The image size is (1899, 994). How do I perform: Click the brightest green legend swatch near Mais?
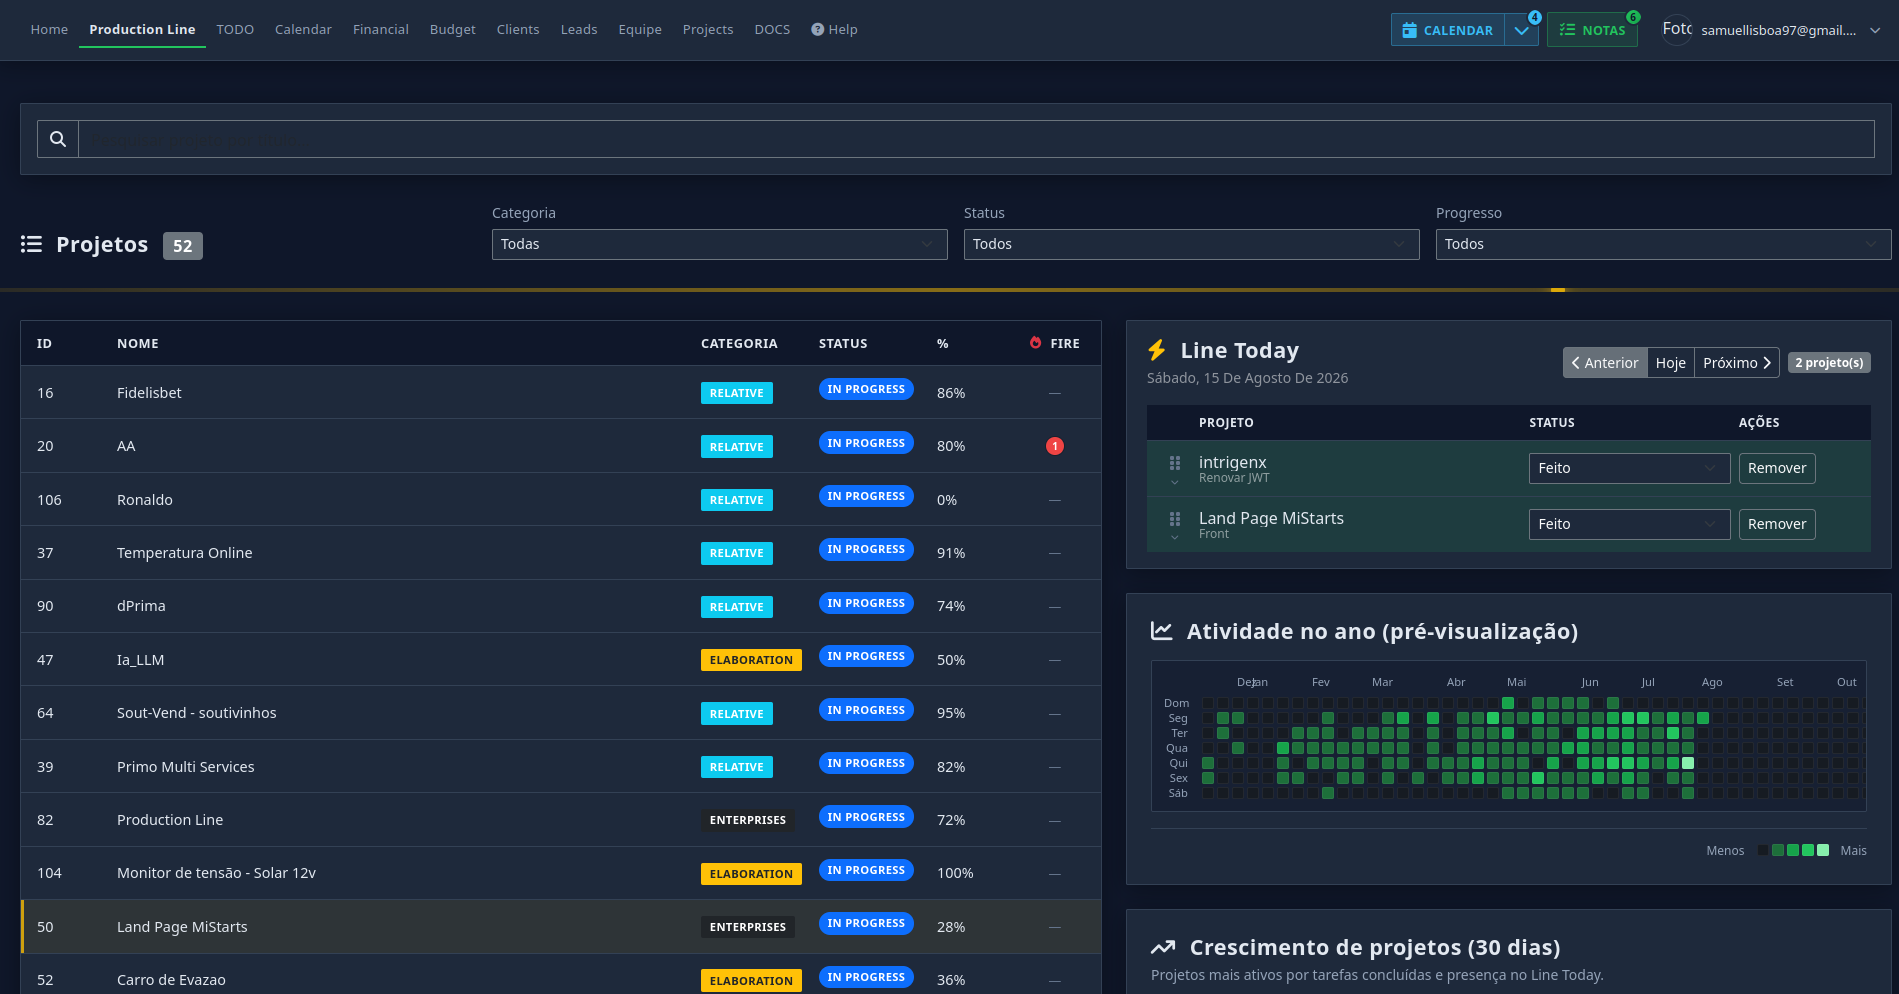point(1823,850)
